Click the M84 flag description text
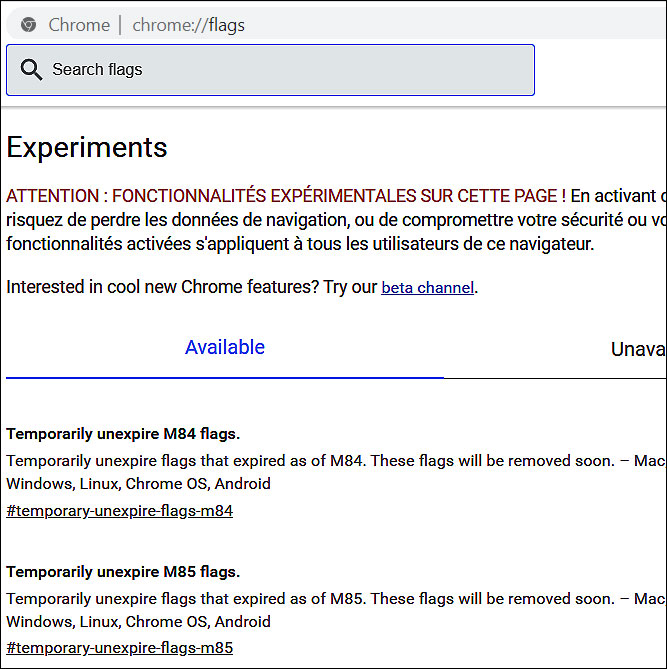 [336, 472]
